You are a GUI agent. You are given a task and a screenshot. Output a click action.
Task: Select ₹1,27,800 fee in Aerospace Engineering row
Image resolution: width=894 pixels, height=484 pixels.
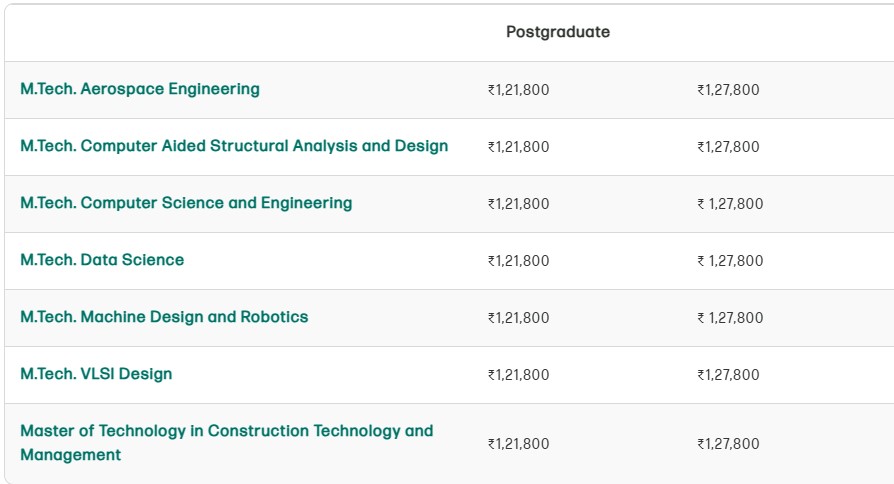(728, 90)
